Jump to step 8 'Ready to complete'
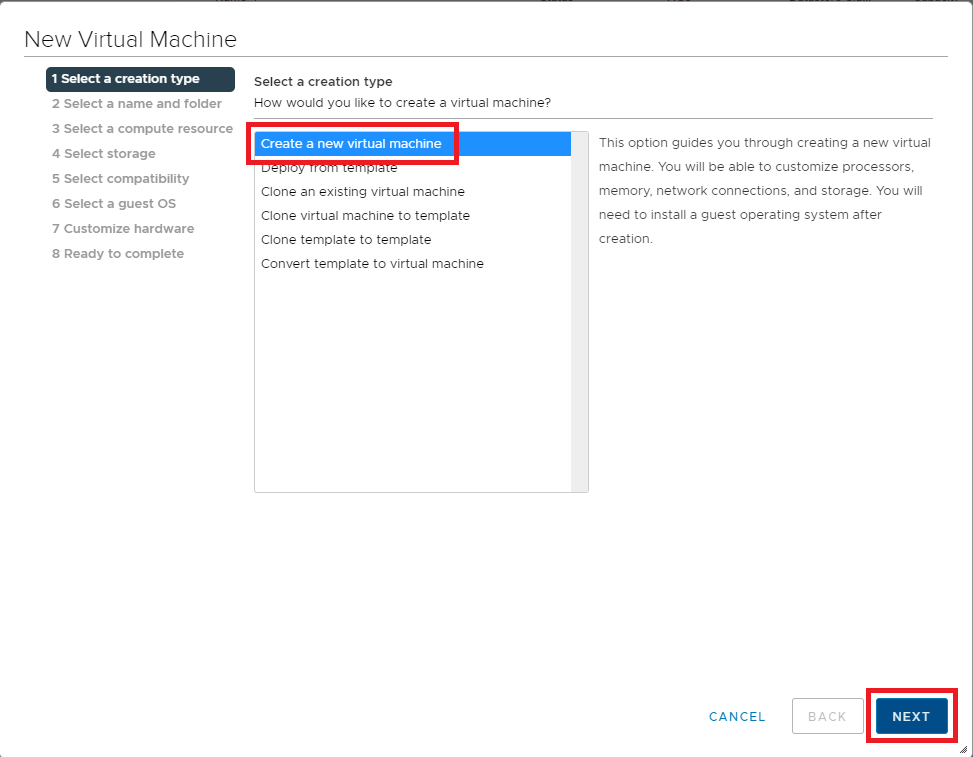 (118, 254)
